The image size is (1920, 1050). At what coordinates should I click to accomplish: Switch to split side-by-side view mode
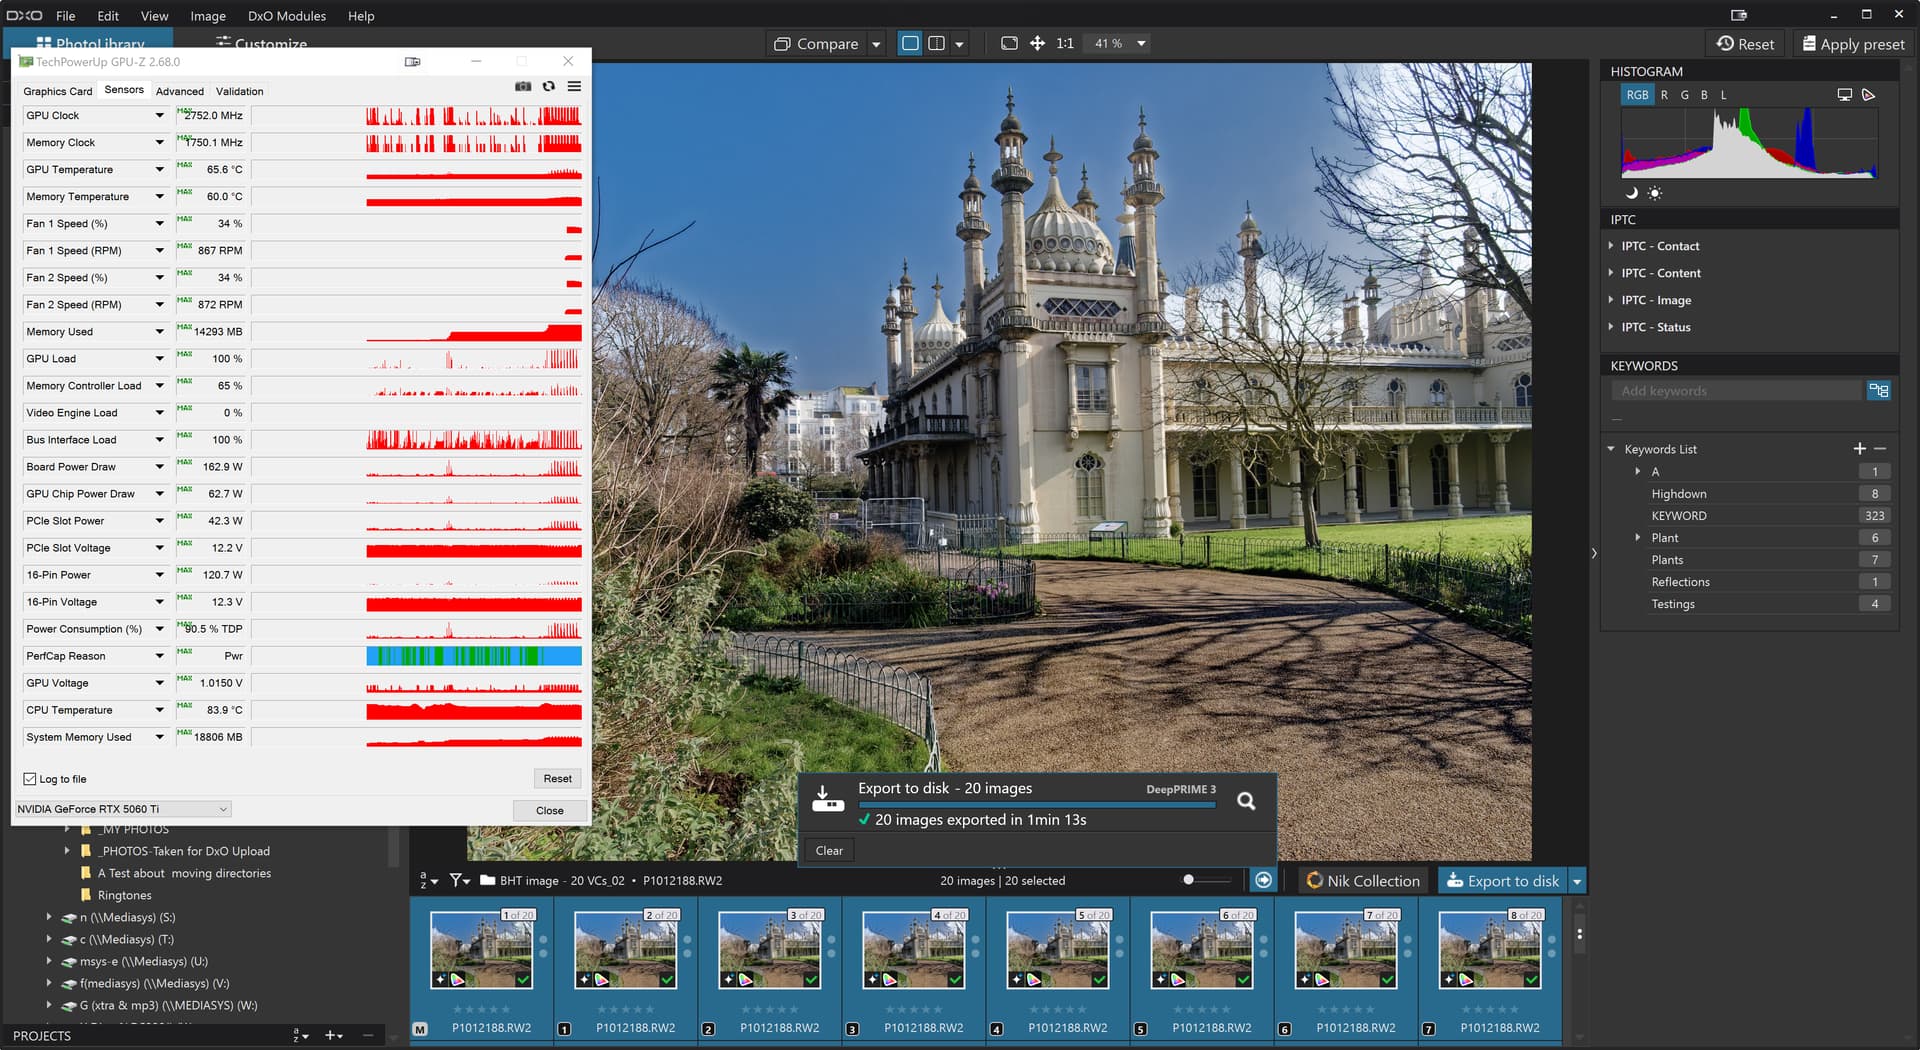click(x=936, y=44)
